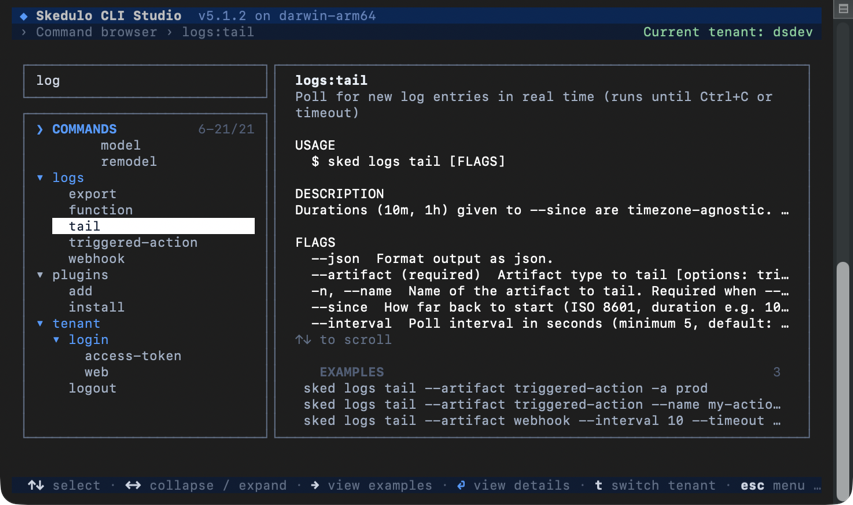Viewport: 853px width, 505px height.
Task: Click the log search input field
Action: click(x=145, y=81)
